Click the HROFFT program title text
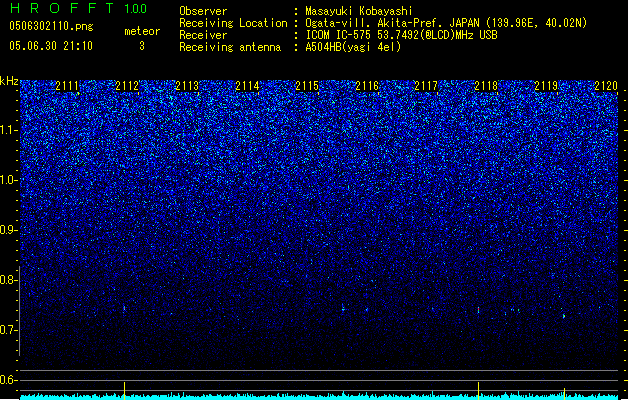This screenshot has width=629, height=400. coord(63,8)
